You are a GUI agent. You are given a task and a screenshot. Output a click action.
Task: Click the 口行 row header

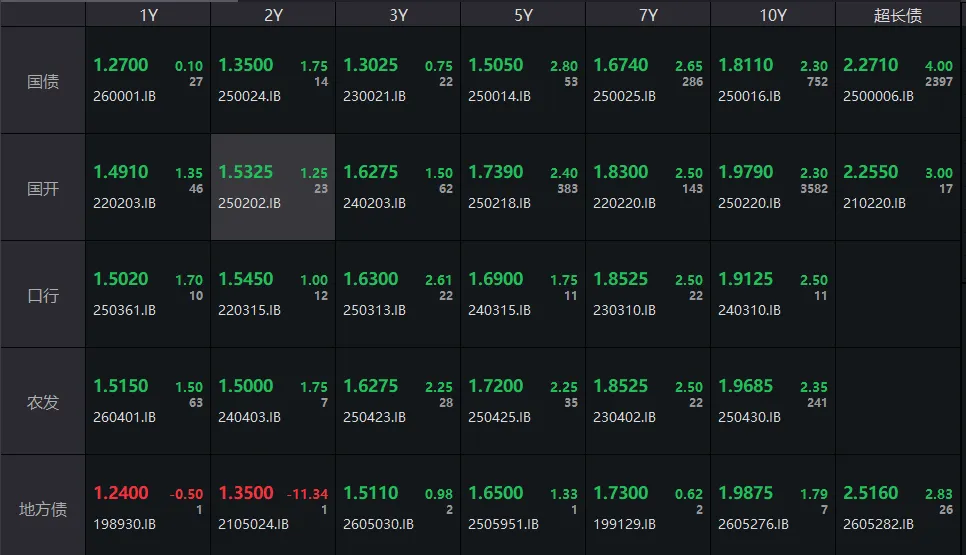coord(43,295)
